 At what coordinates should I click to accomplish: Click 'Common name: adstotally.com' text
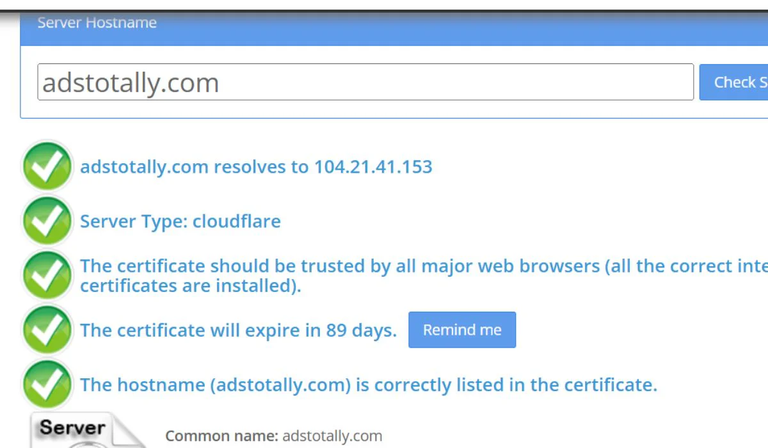tap(273, 436)
